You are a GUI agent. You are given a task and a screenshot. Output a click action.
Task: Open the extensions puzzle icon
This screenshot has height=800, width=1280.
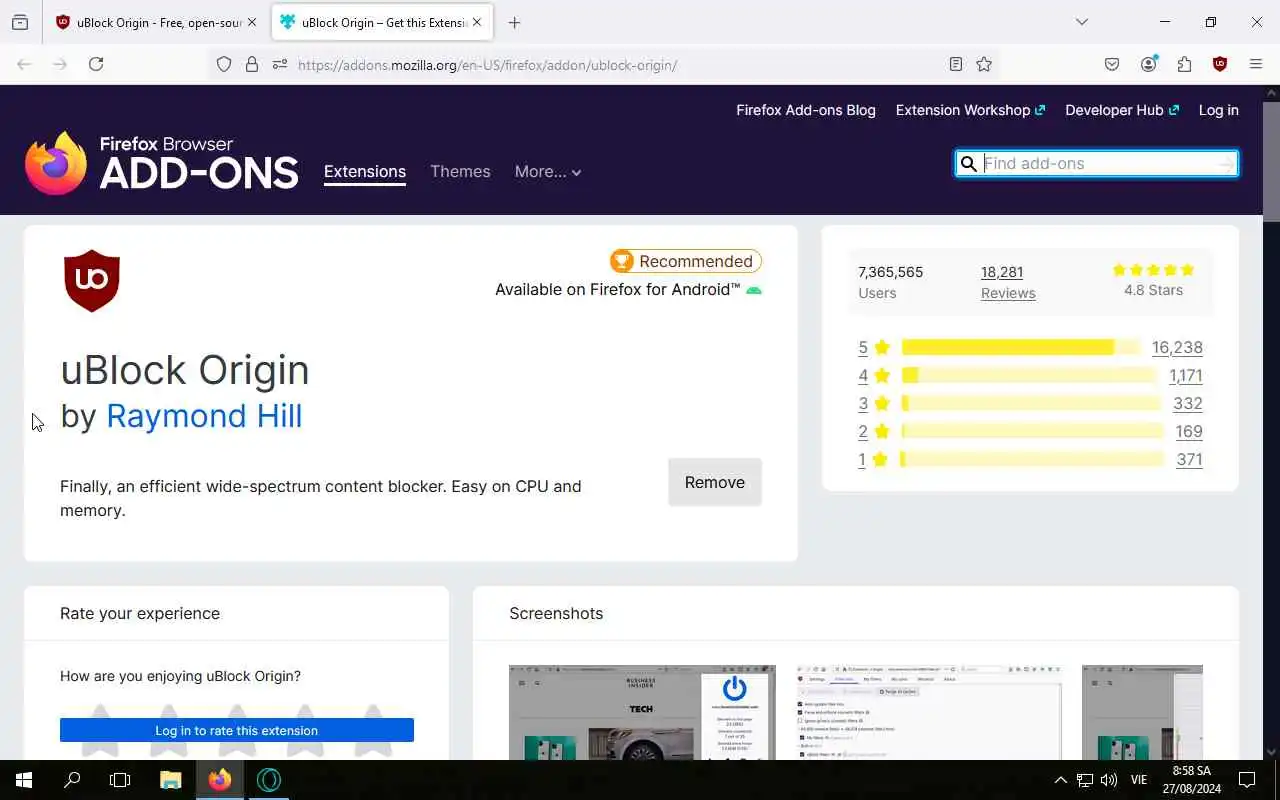(x=1184, y=64)
